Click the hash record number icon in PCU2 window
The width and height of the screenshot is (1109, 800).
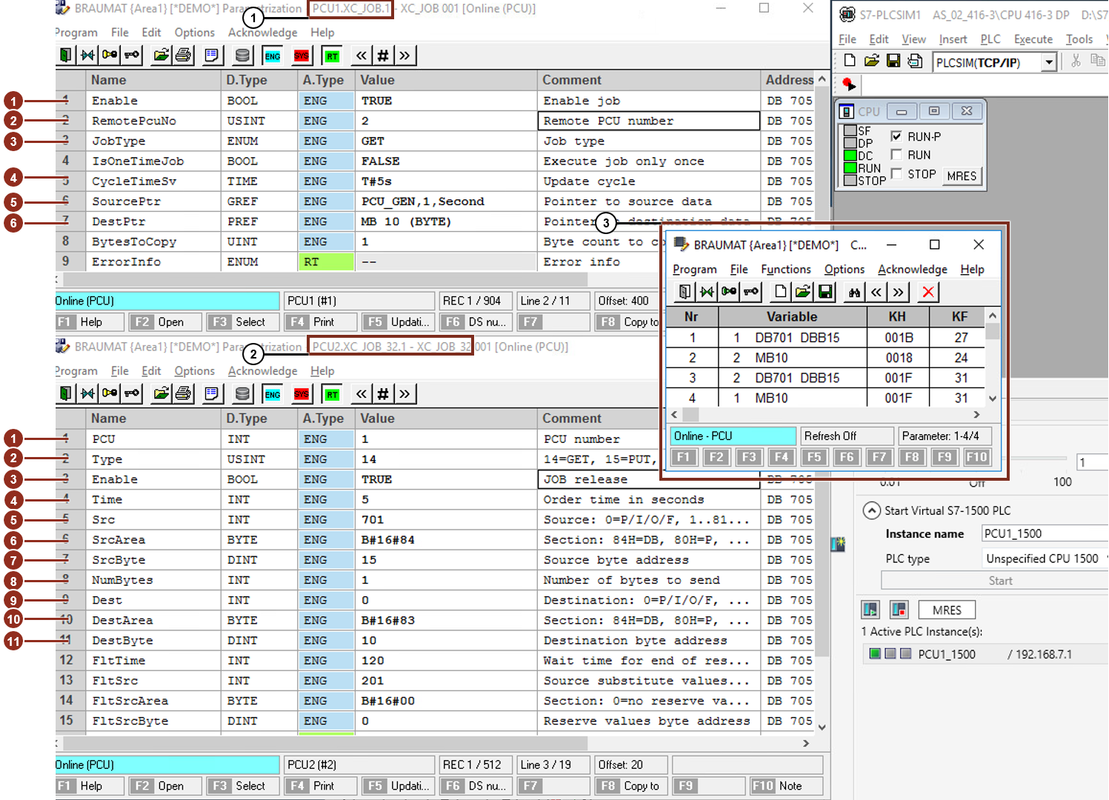tap(383, 394)
